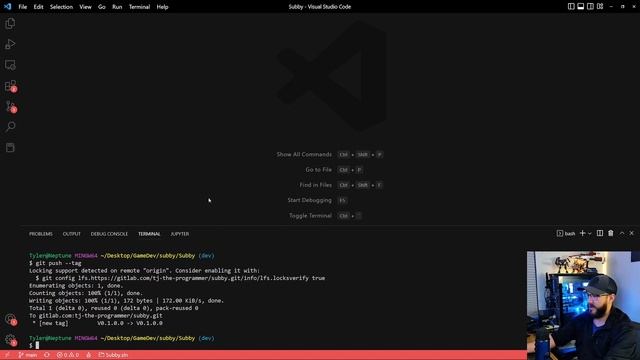
Task: Open the Terminal menu
Action: pyautogui.click(x=139, y=7)
